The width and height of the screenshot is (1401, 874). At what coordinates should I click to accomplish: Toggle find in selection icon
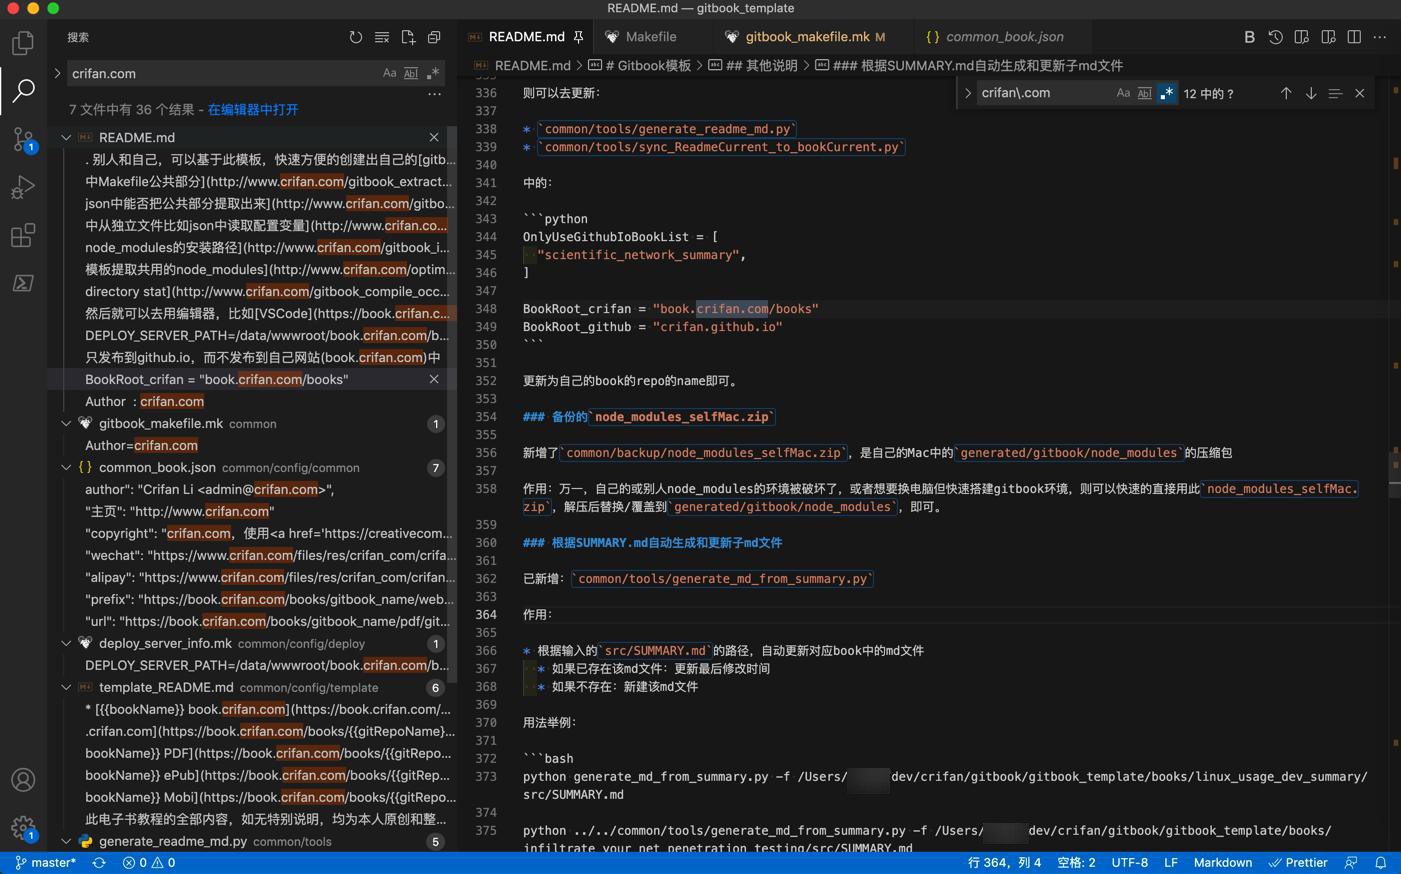(x=1335, y=93)
